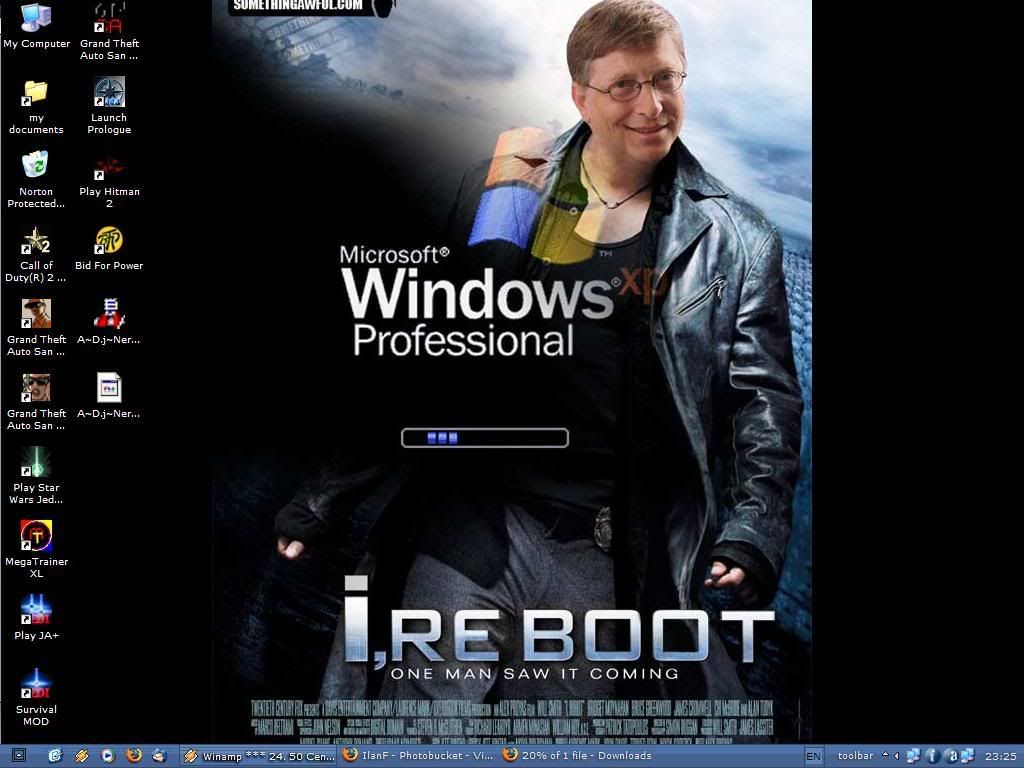
Task: Select the Norton Protected recycle bin icon
Action: pyautogui.click(x=36, y=180)
